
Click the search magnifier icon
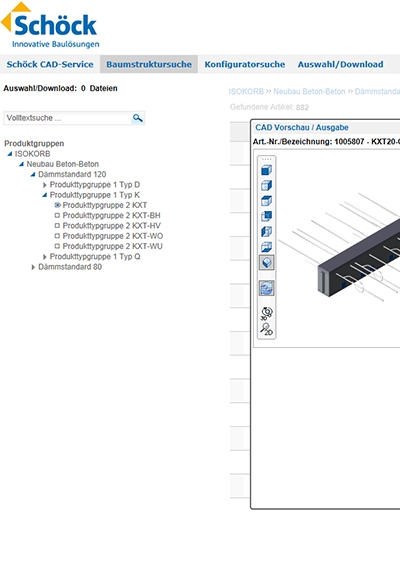138,118
